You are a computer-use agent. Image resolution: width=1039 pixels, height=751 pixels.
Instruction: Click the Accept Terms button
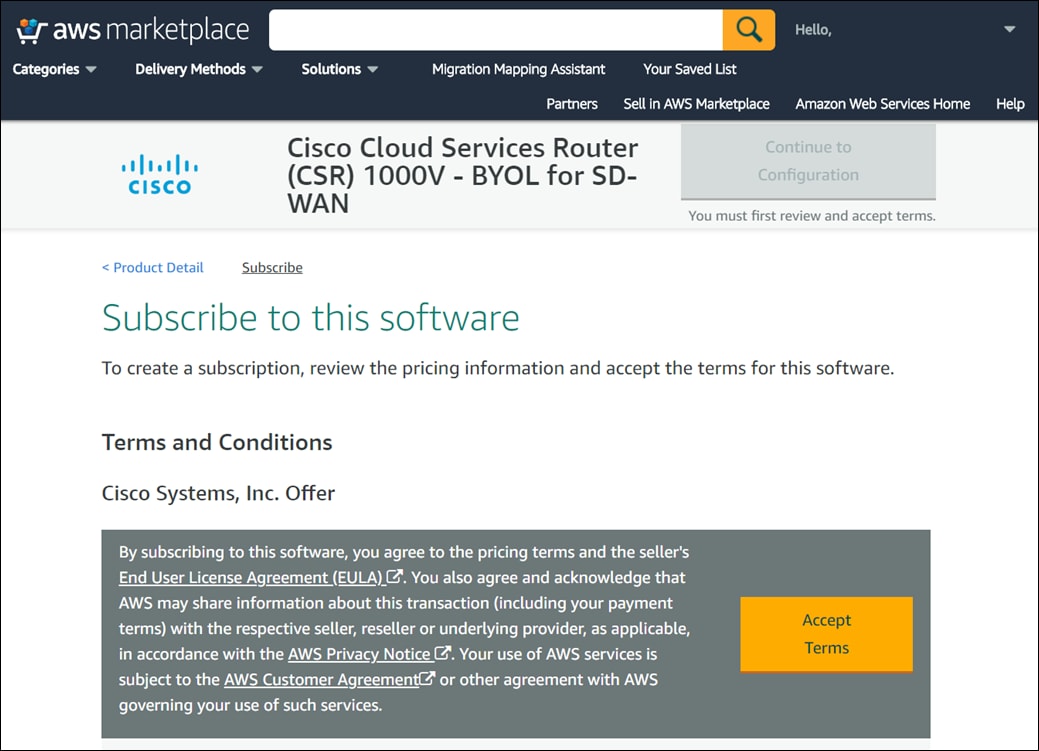tap(826, 634)
